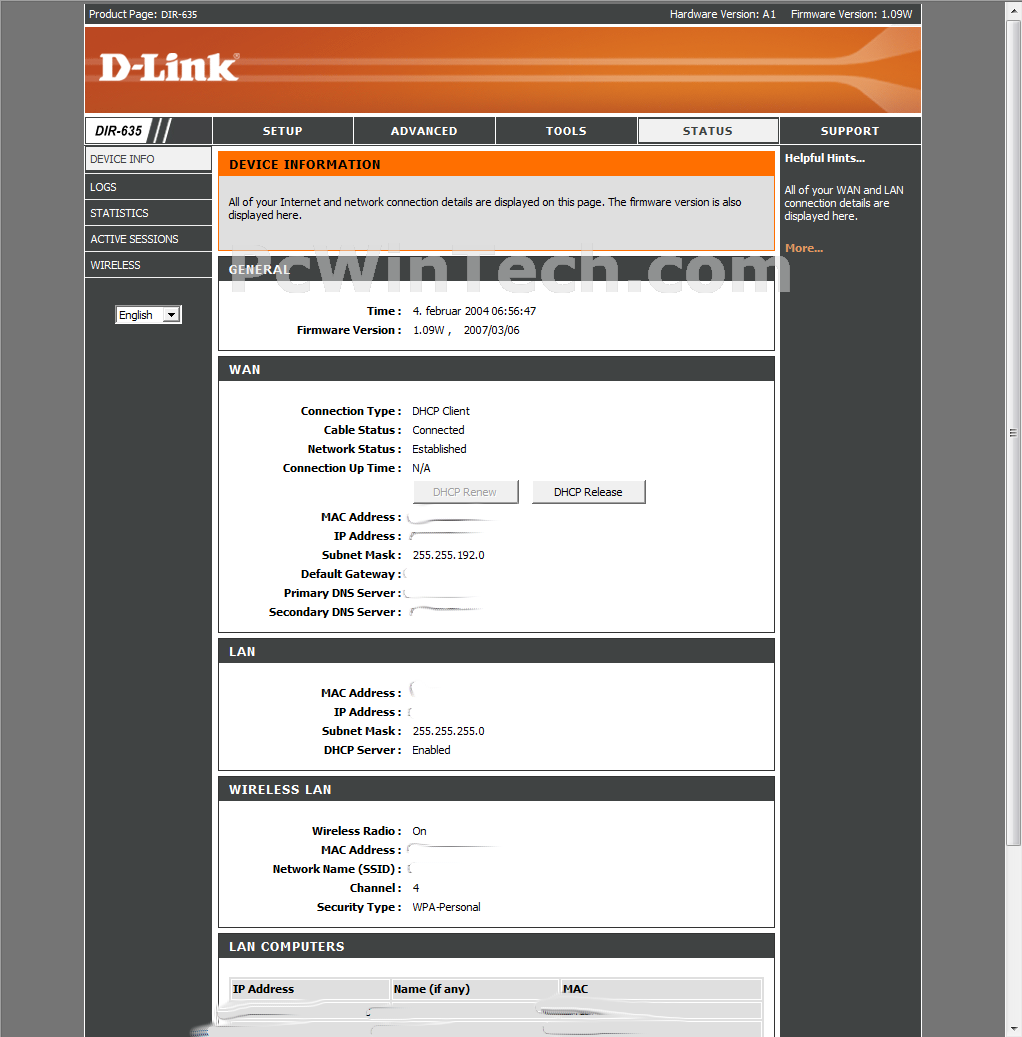Open LOGS page in sidebar
1022x1037 pixels.
[148, 187]
